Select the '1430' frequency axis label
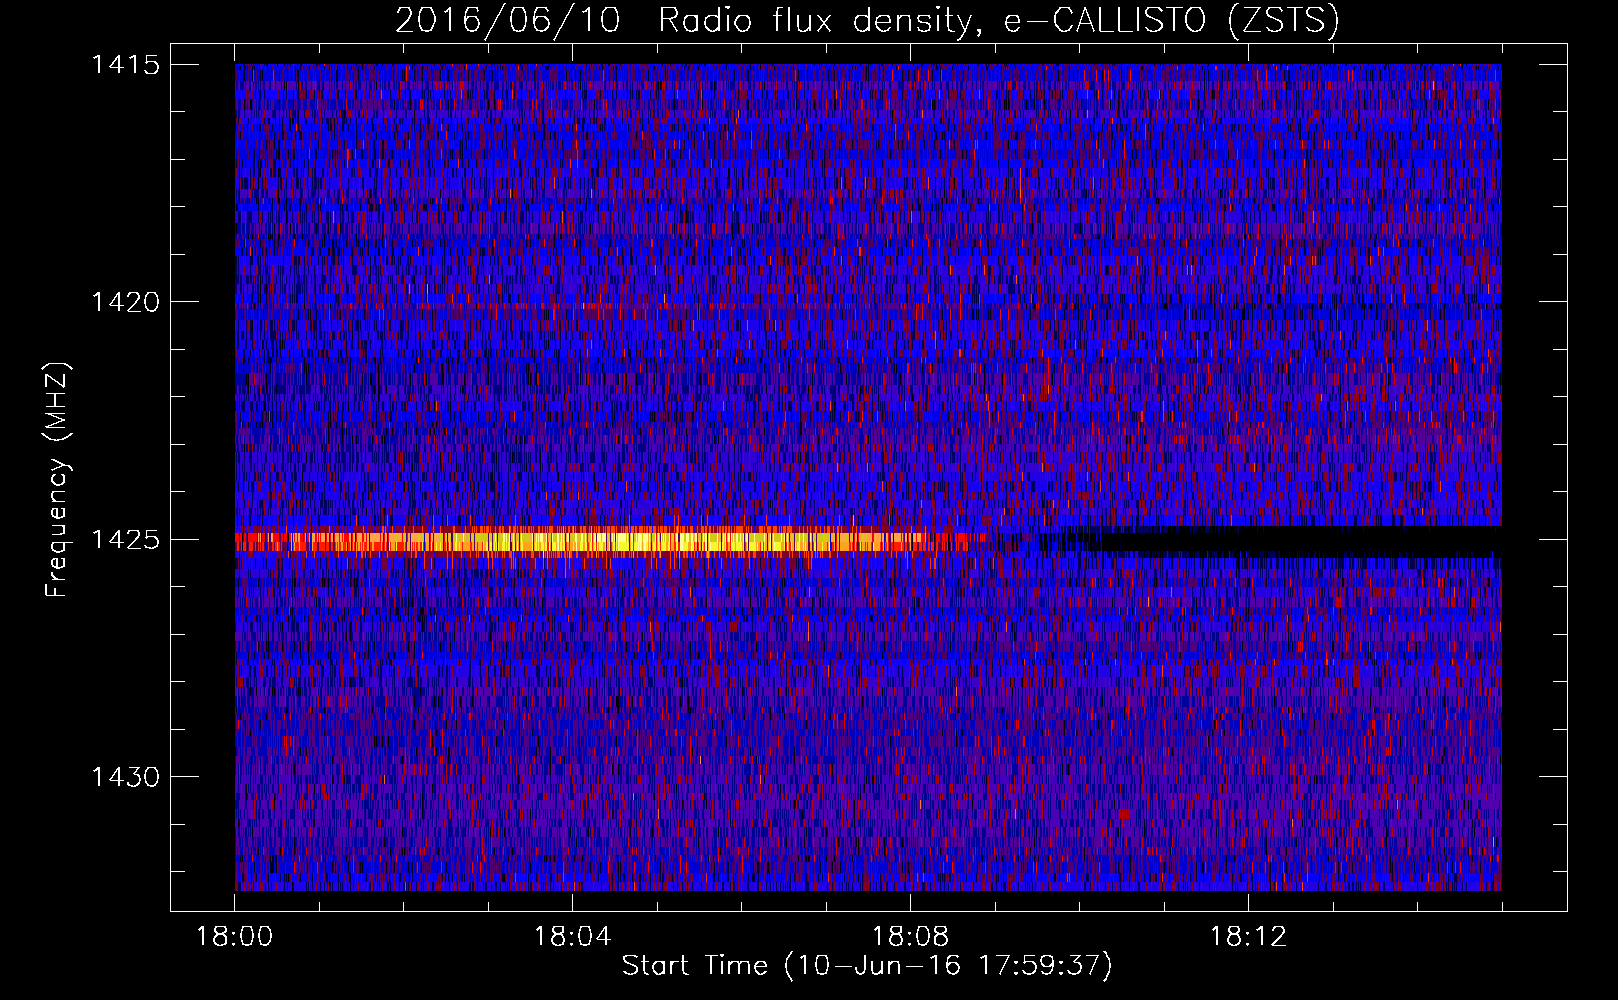This screenshot has height=1000, width=1618. pyautogui.click(x=125, y=777)
